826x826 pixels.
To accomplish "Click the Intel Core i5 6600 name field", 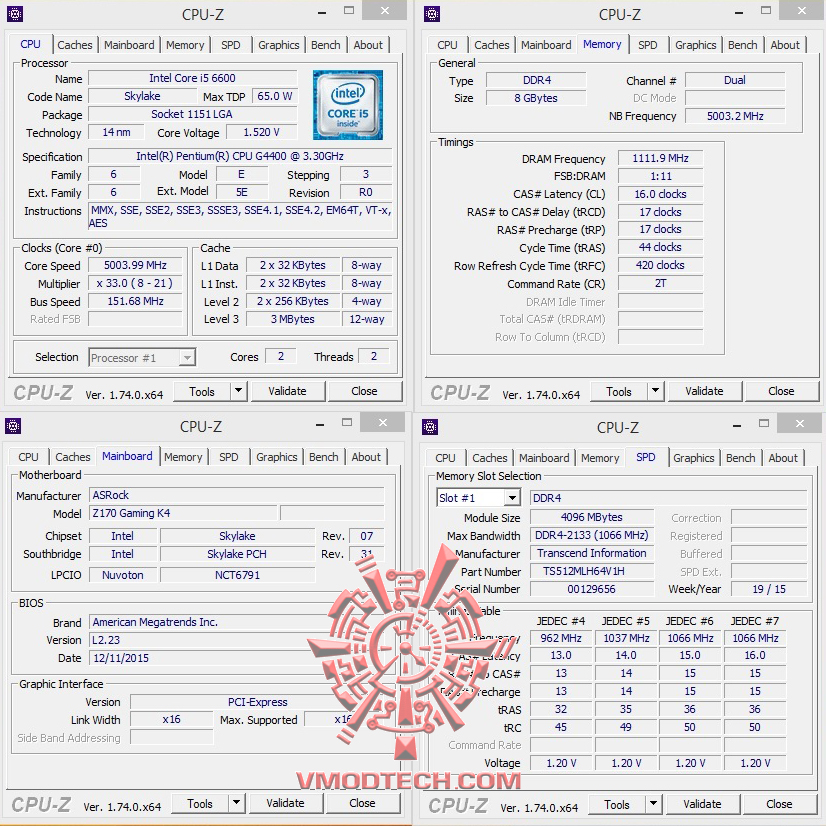I will click(x=192, y=78).
